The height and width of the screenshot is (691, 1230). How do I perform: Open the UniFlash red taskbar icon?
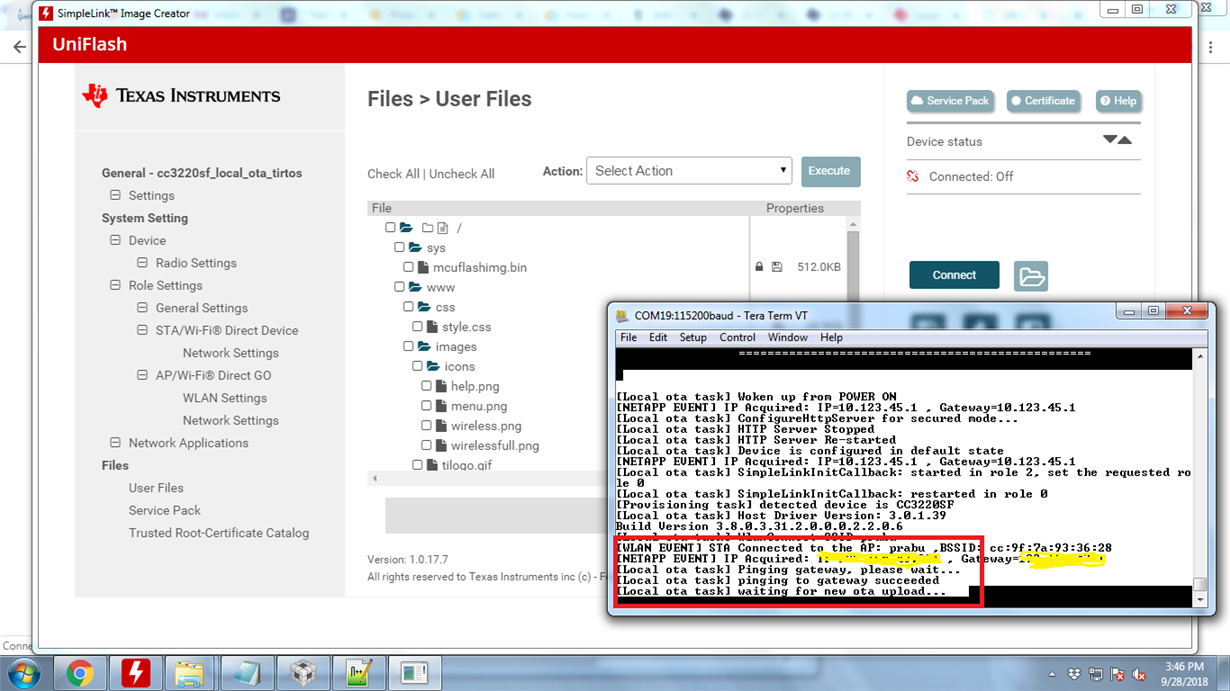coord(135,673)
